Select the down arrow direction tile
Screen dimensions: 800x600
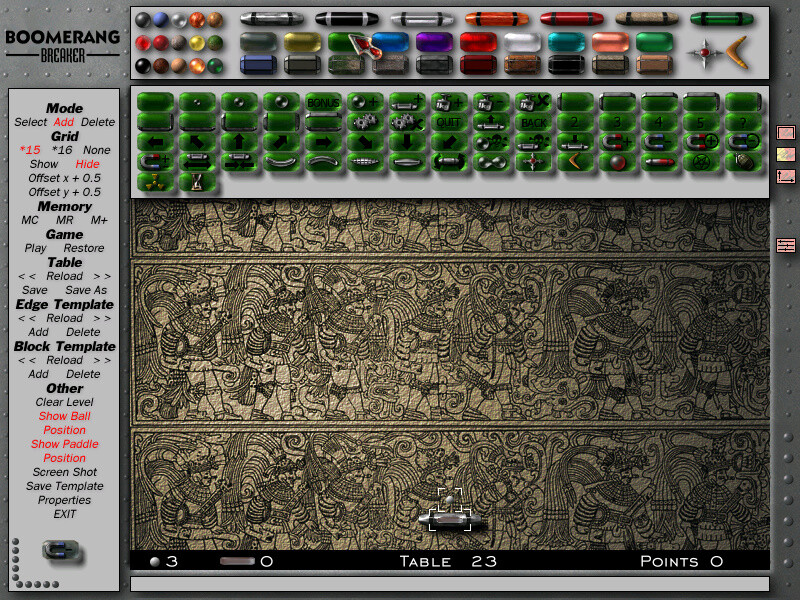point(407,142)
